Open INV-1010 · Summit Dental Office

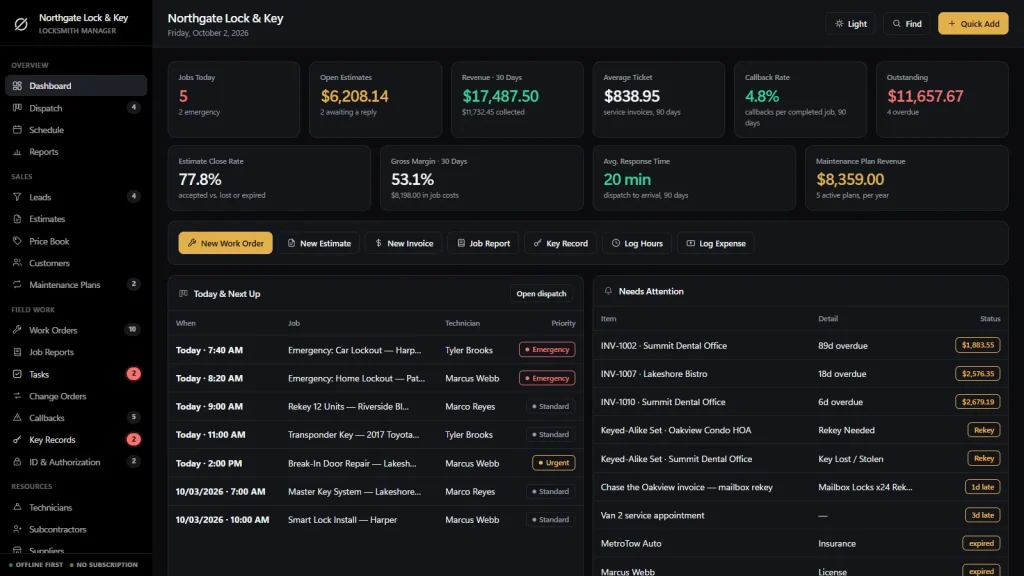pyautogui.click(x=801, y=402)
